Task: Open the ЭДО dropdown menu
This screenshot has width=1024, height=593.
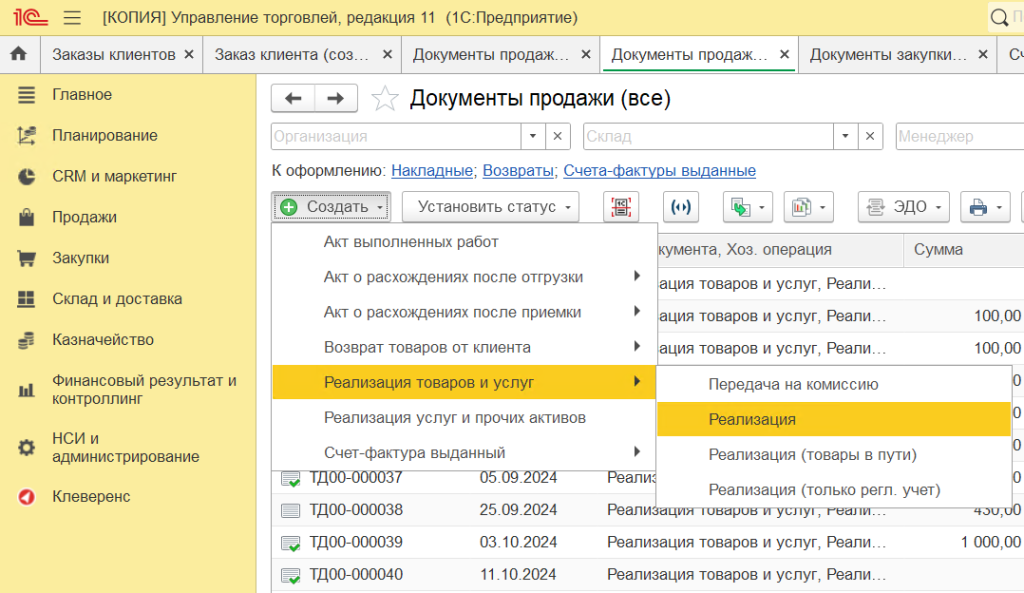Action: click(904, 207)
